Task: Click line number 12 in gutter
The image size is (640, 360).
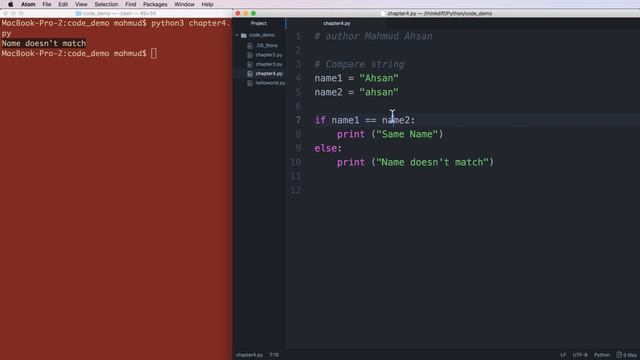Action: click(296, 190)
